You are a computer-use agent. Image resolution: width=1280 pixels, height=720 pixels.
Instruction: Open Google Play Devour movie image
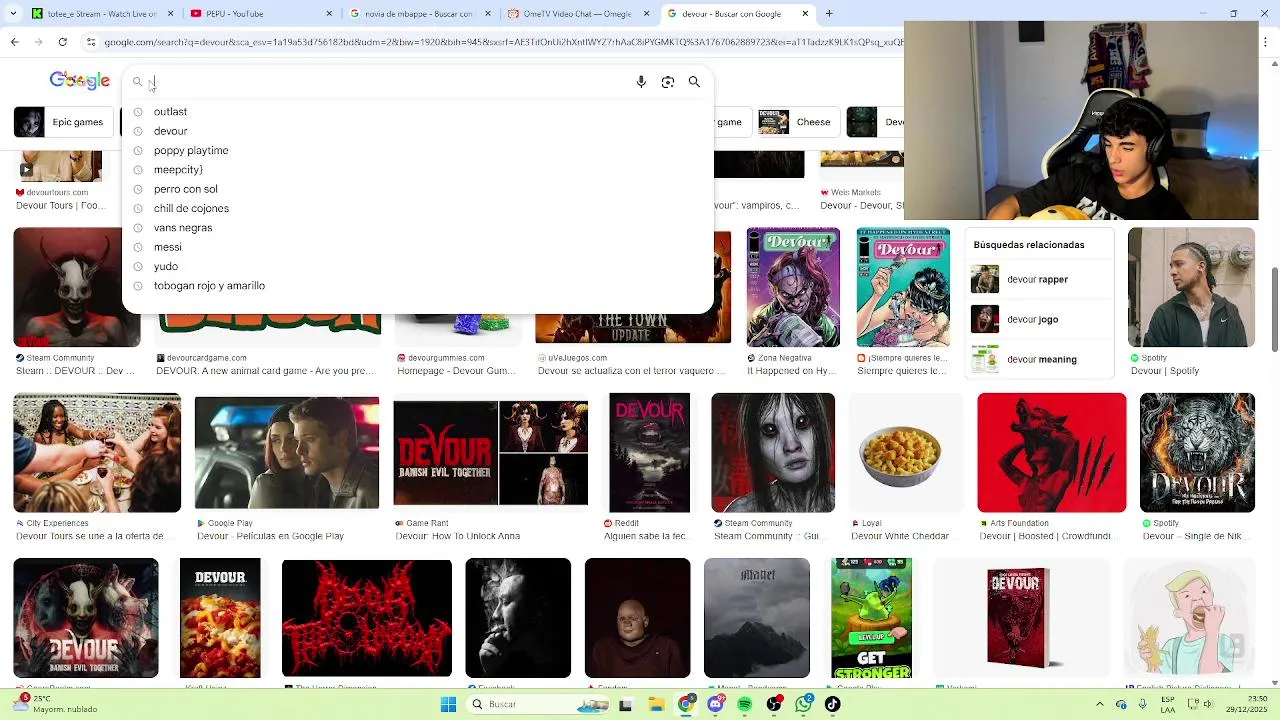pyautogui.click(x=287, y=453)
